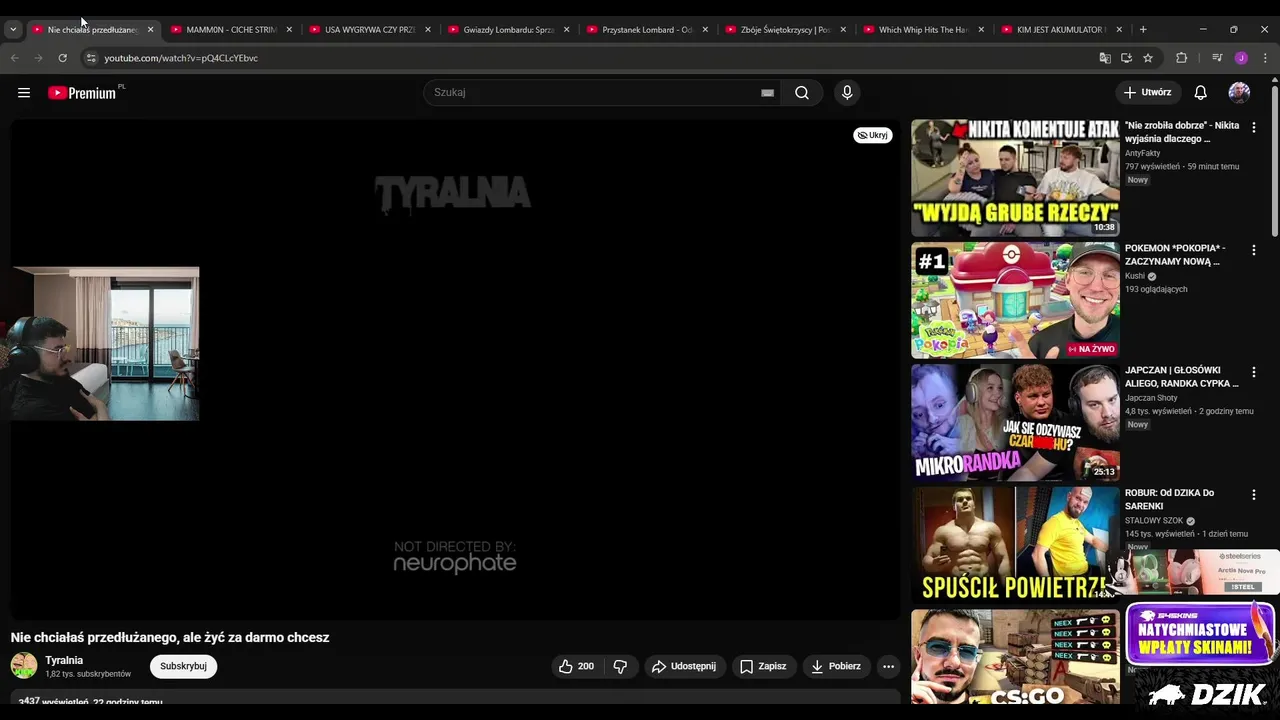Open AntyFakty channel name
The image size is (1280, 720).
click(1143, 153)
